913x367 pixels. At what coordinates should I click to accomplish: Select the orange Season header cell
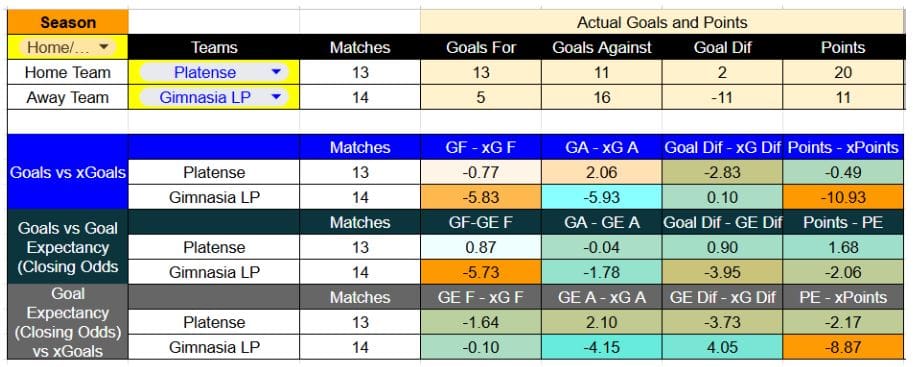point(68,22)
